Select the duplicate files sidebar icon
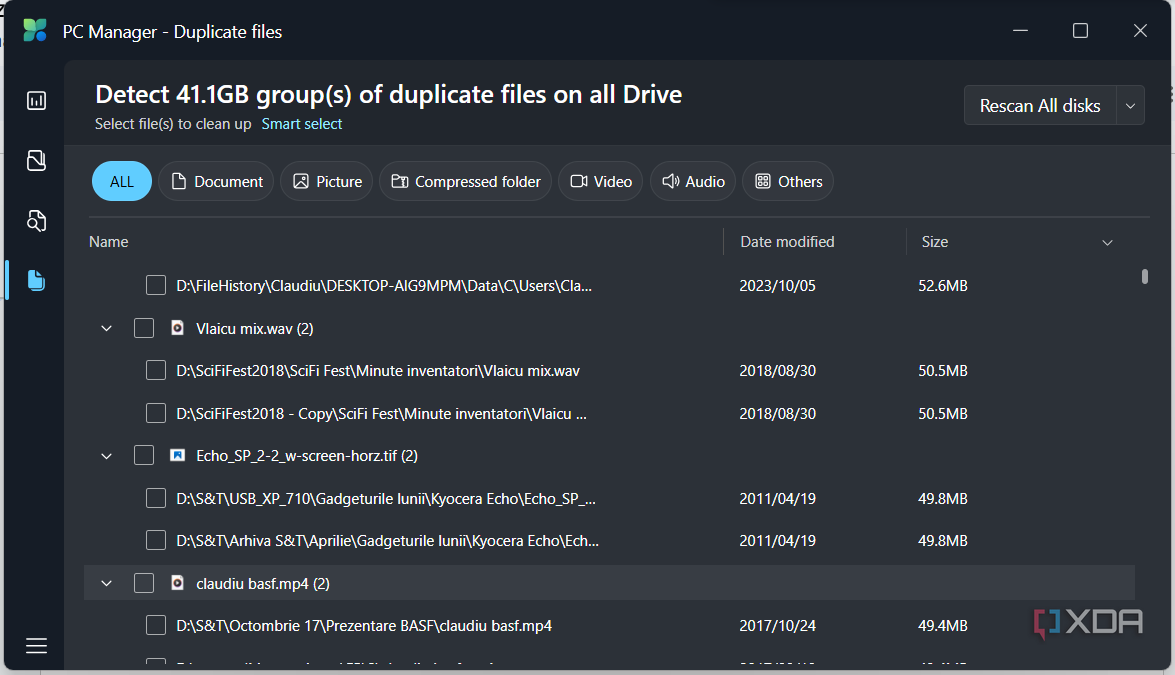The image size is (1175, 675). (x=36, y=280)
